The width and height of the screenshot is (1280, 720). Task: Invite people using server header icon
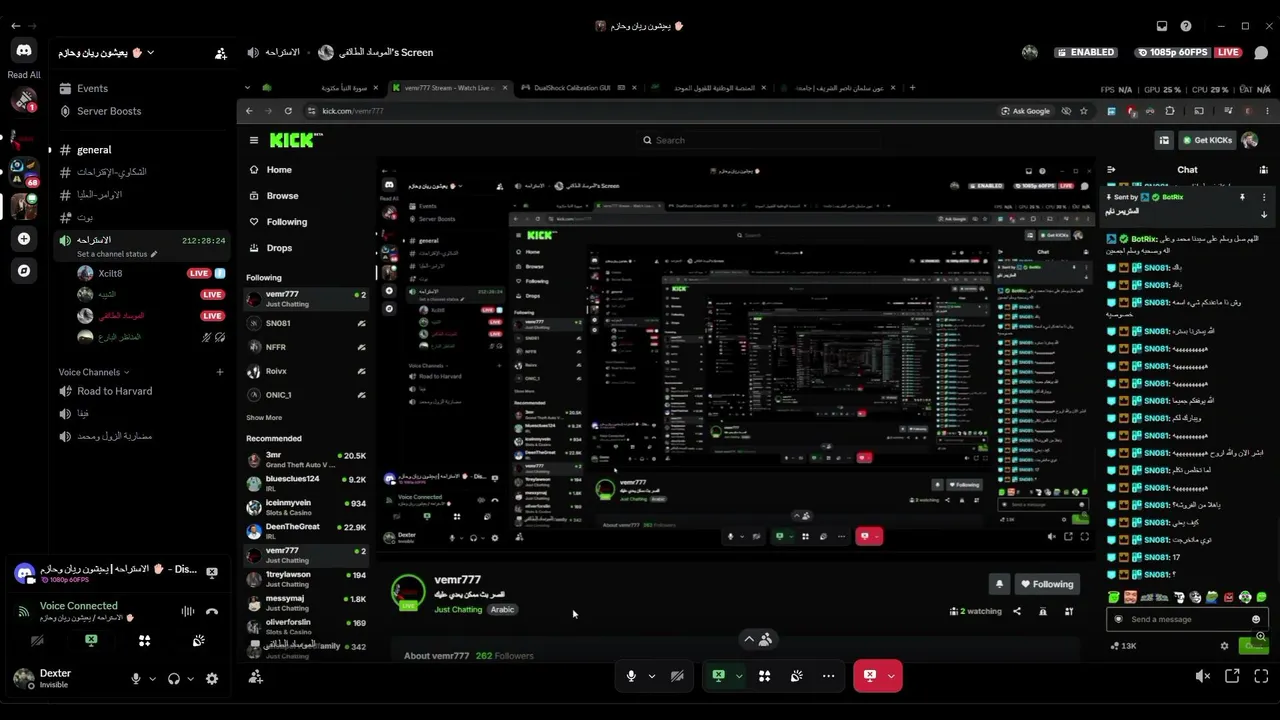(x=220, y=53)
